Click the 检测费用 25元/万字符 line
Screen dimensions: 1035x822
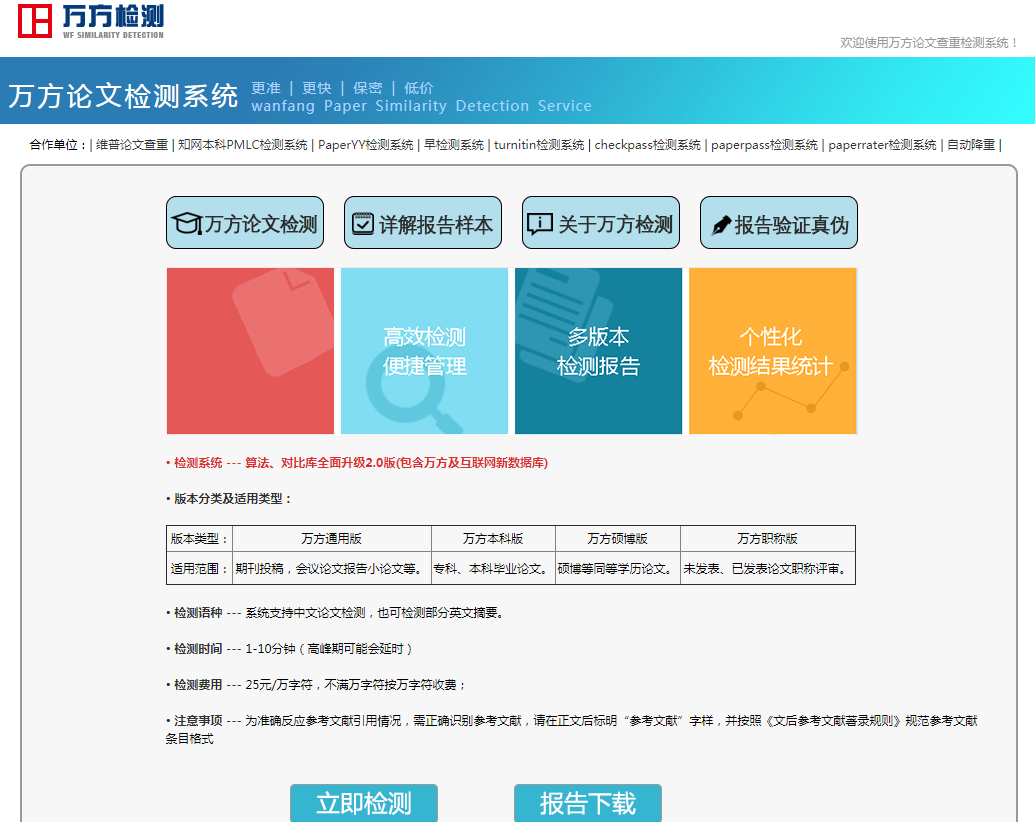coord(316,685)
